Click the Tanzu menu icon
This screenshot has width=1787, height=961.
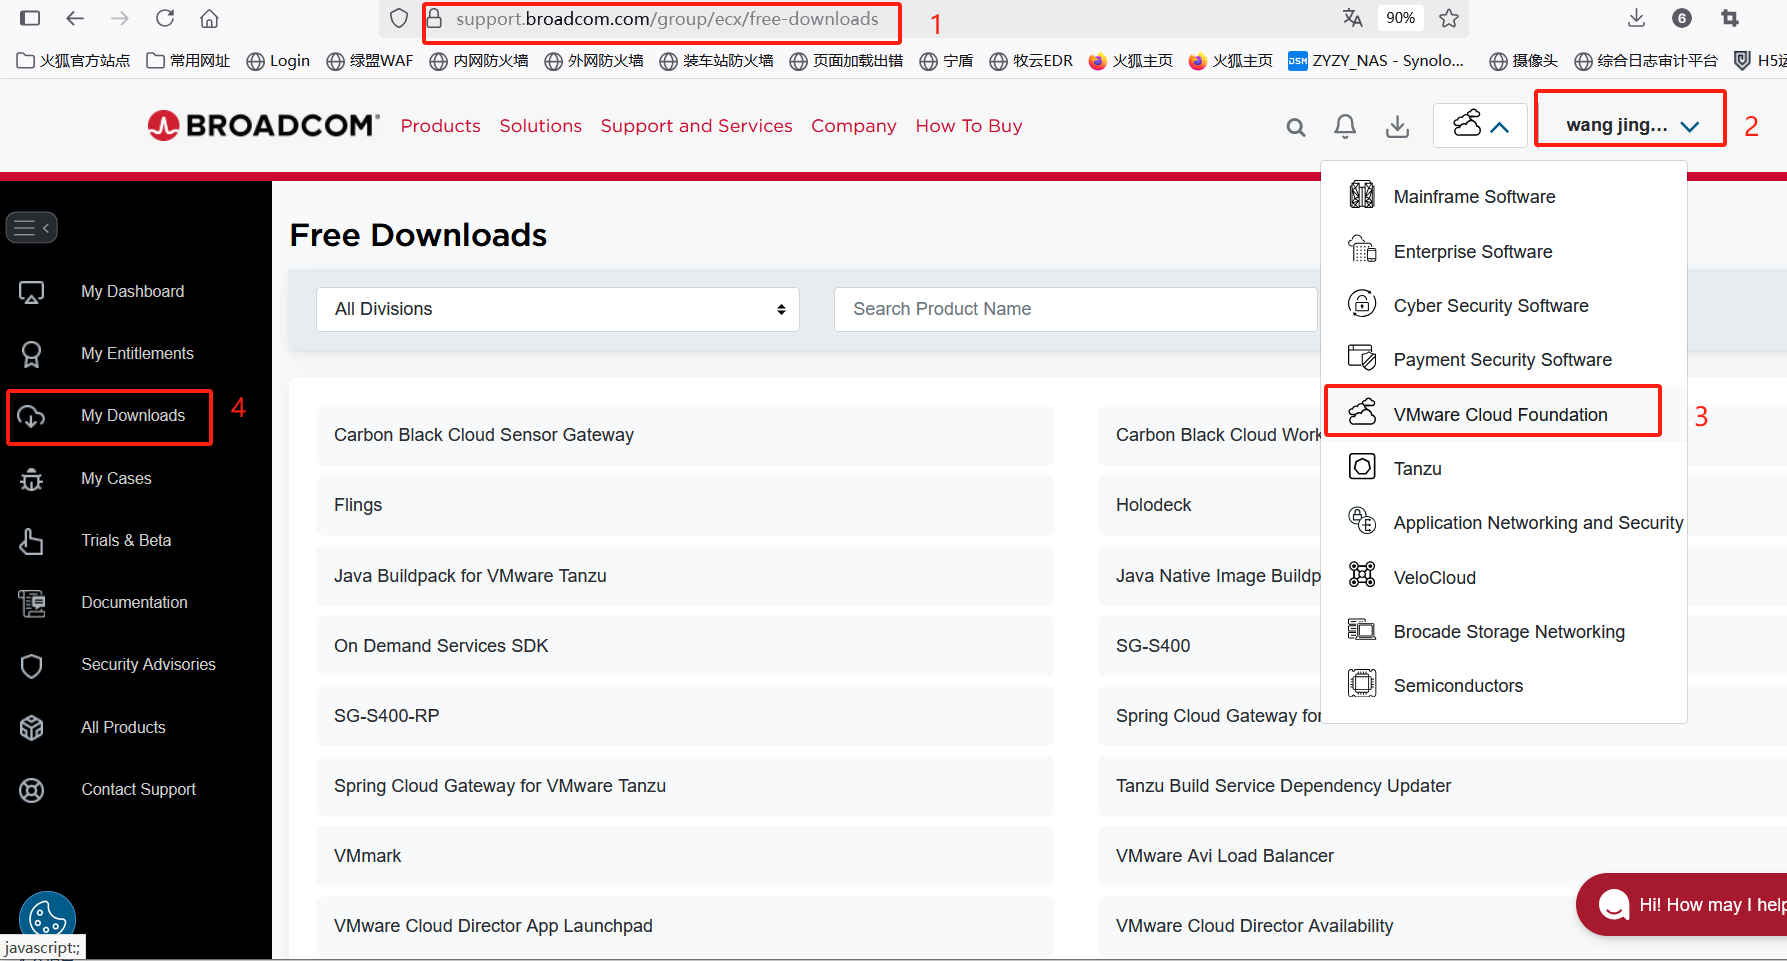tap(1362, 467)
